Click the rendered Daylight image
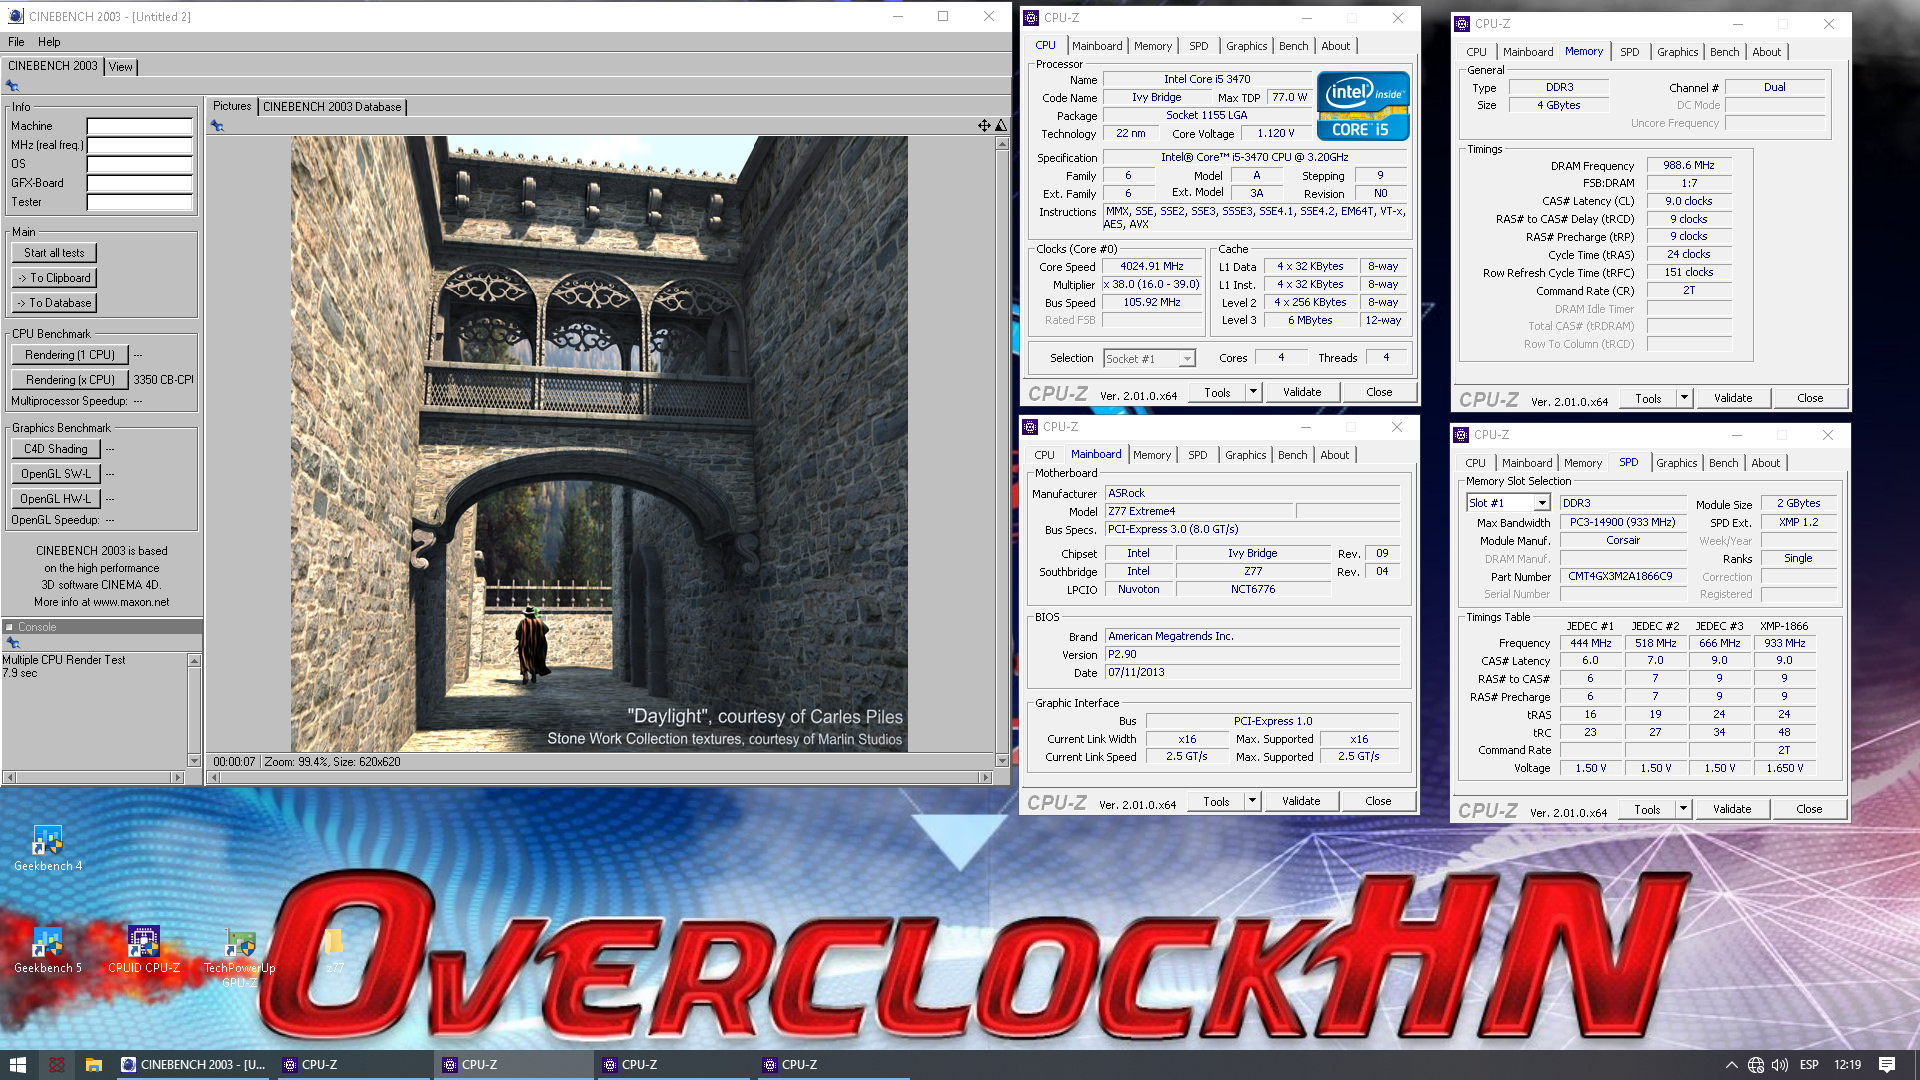1920x1080 pixels. tap(599, 444)
